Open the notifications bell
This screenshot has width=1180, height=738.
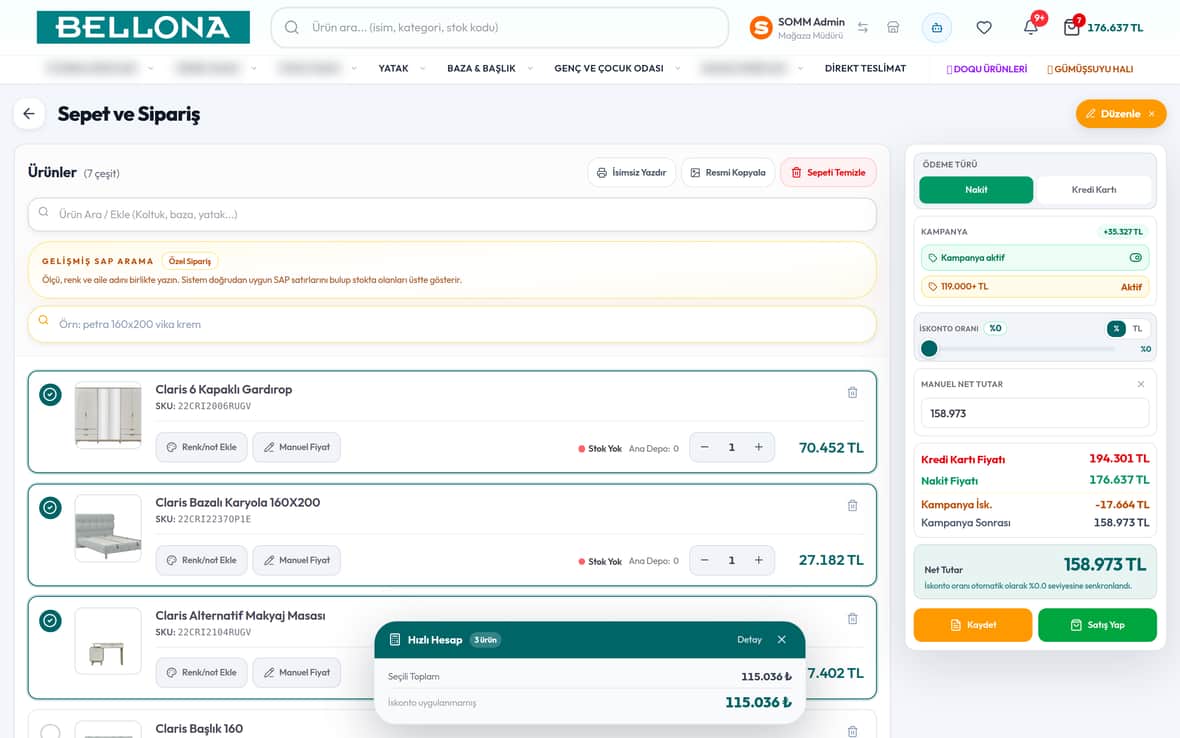[x=1030, y=28]
